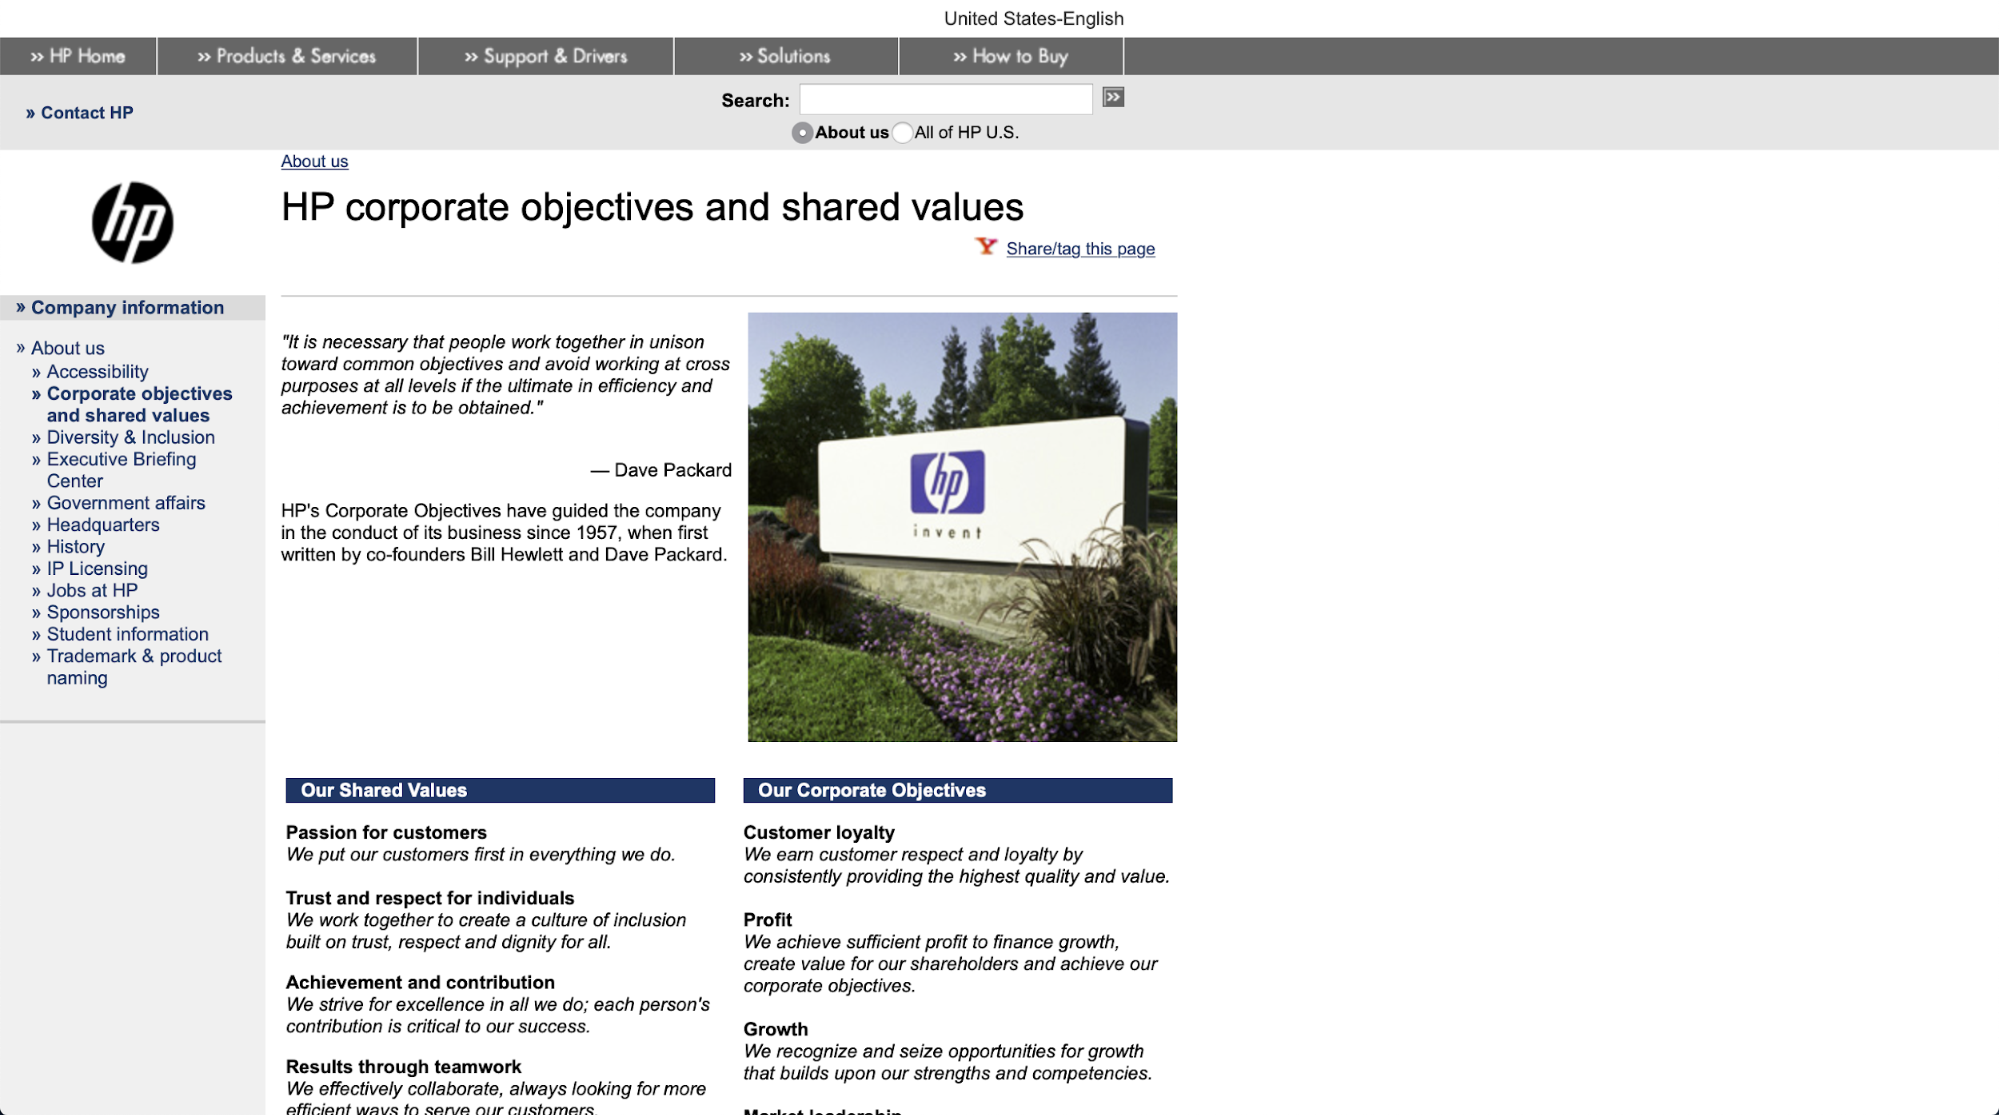This screenshot has height=1116, width=1999.
Task: Open the How to Buy menu
Action: [1011, 56]
